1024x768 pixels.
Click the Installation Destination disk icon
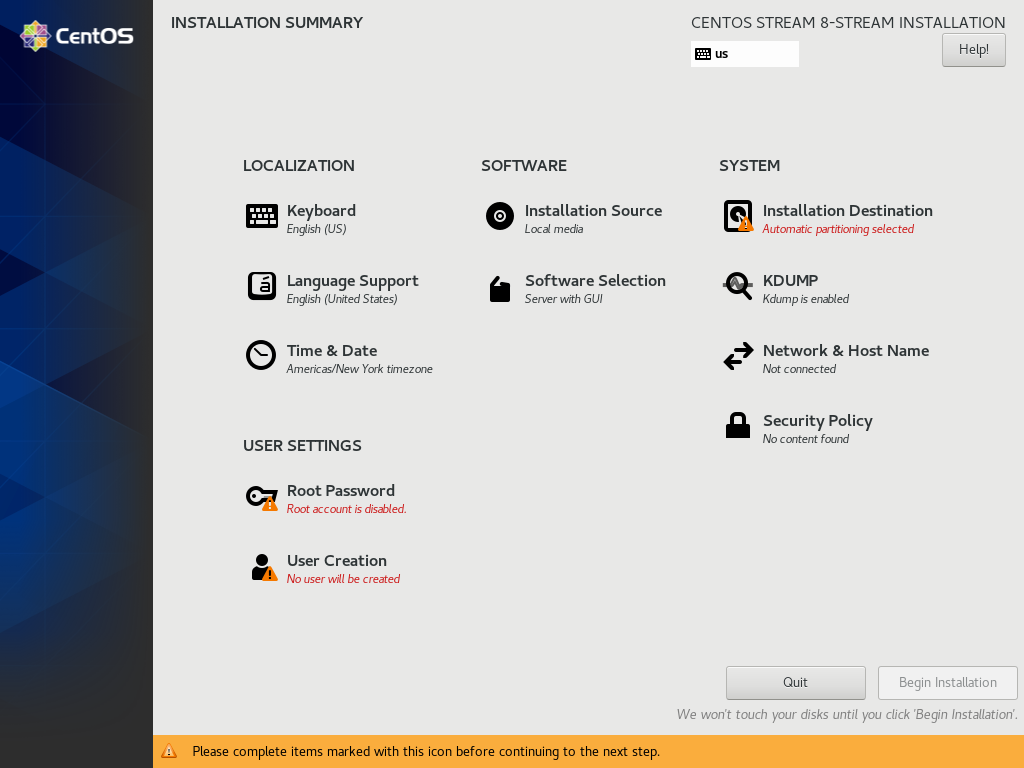tap(738, 216)
